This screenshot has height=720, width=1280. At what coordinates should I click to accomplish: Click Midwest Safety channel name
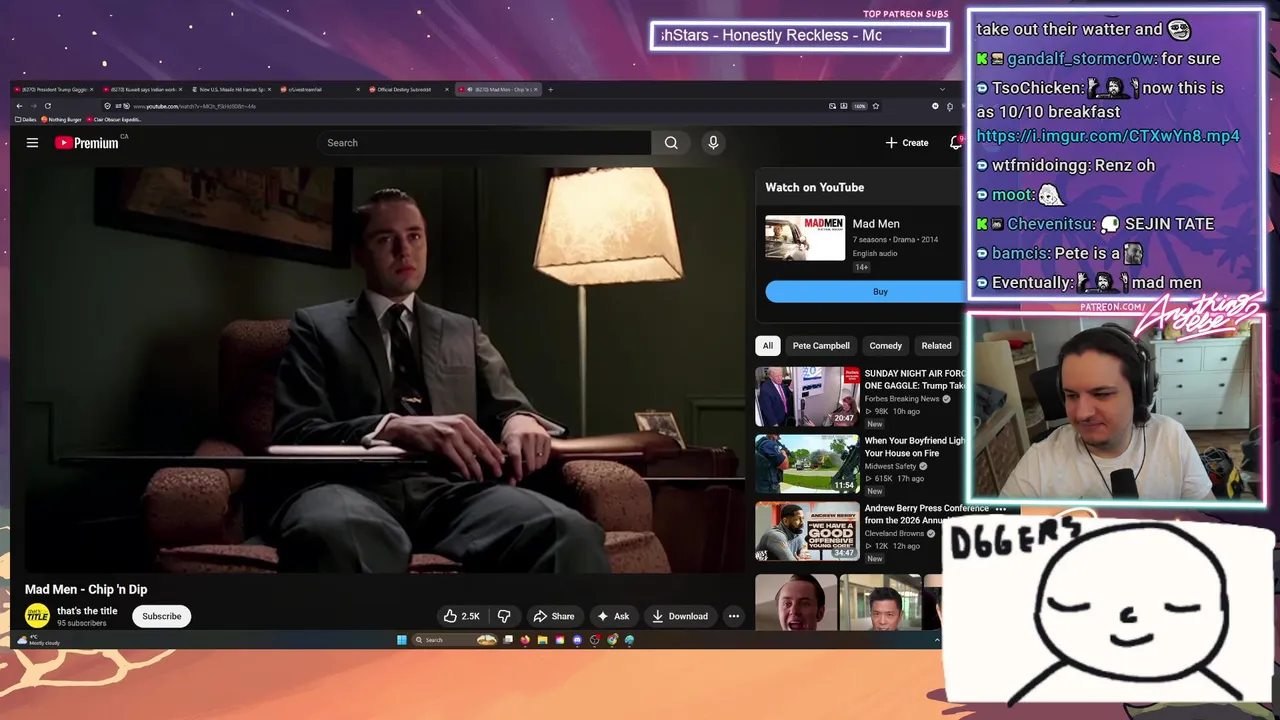tap(890, 466)
